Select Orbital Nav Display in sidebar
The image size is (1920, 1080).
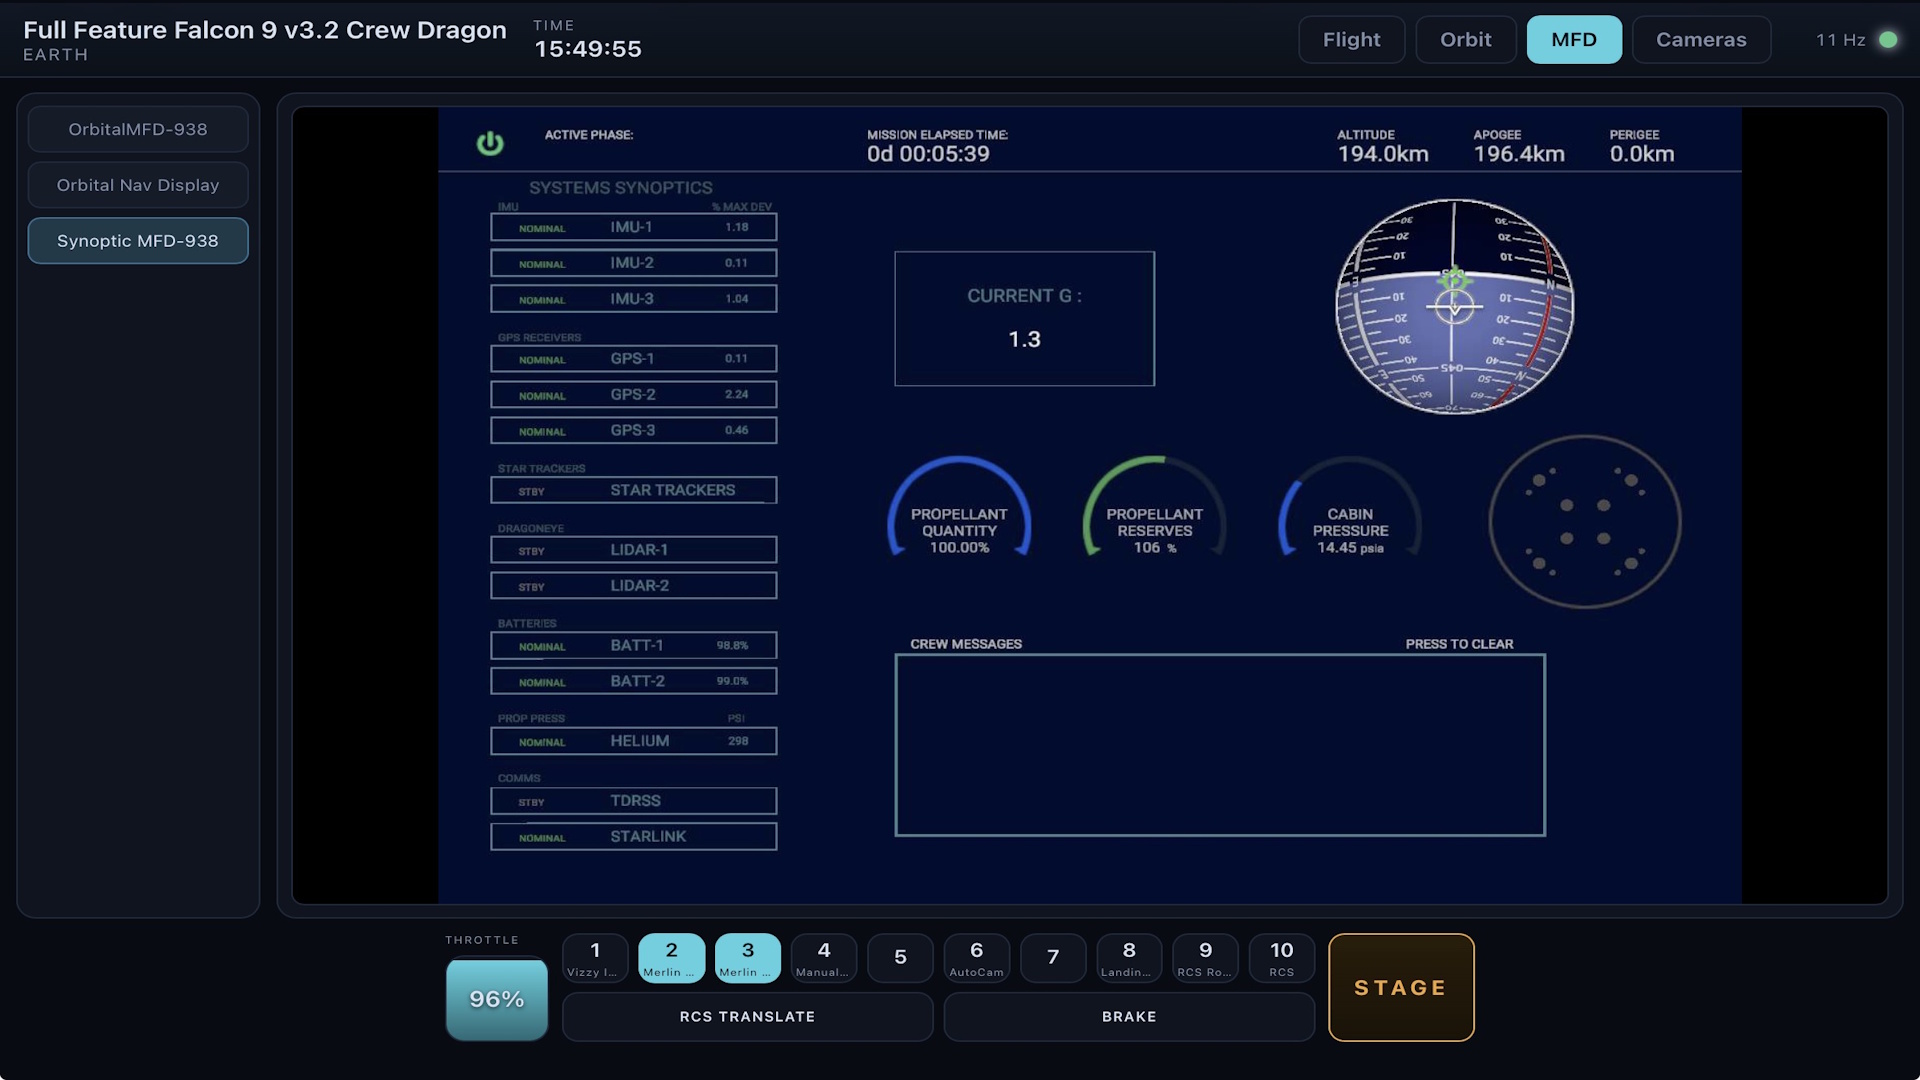pos(138,185)
